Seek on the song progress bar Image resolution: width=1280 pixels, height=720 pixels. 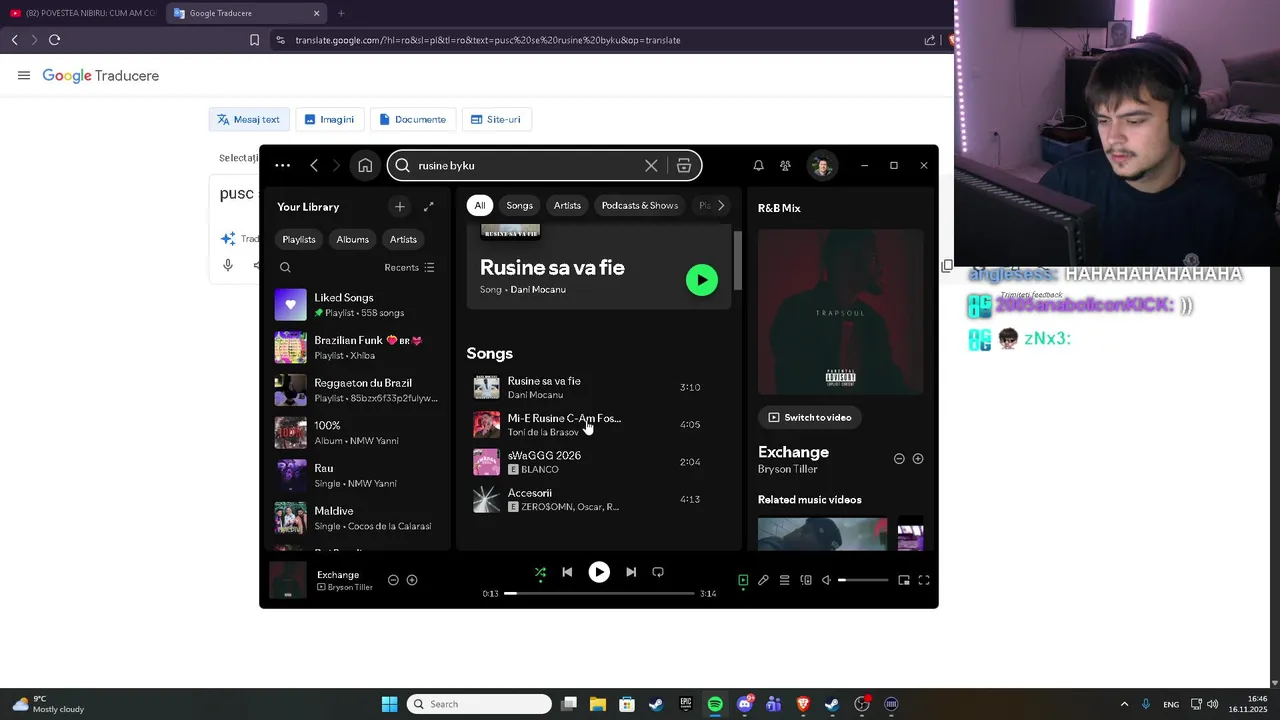599,593
